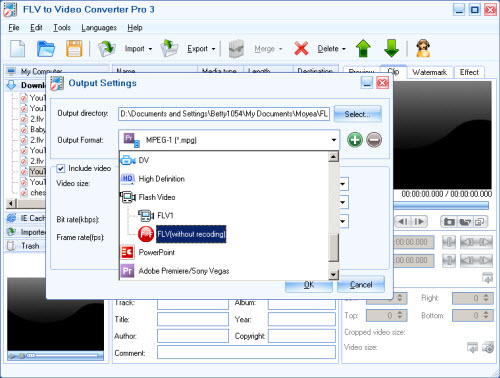Open the Video size dropdown arrow
Image resolution: width=500 pixels, height=378 pixels.
[343, 184]
